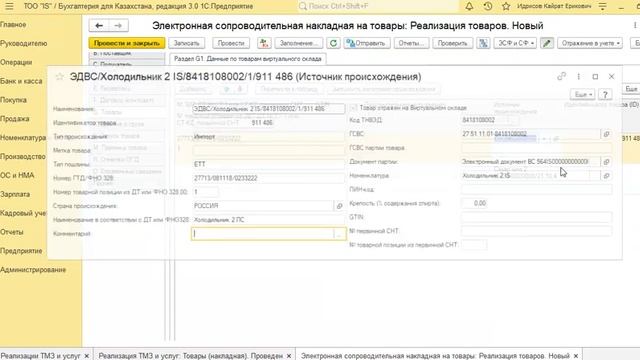640x360 pixels.
Task: Click the Отправить button
Action: click(x=367, y=43)
